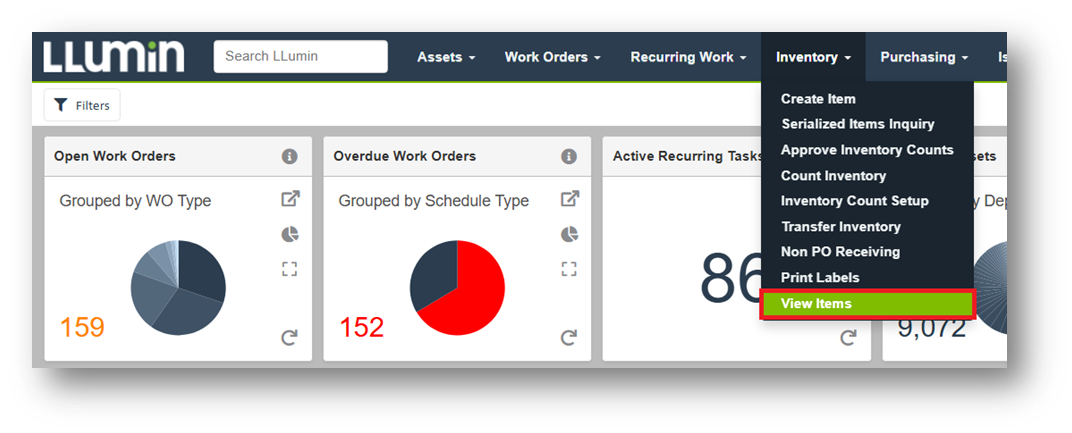Open the Recurring Work dropdown

click(688, 57)
